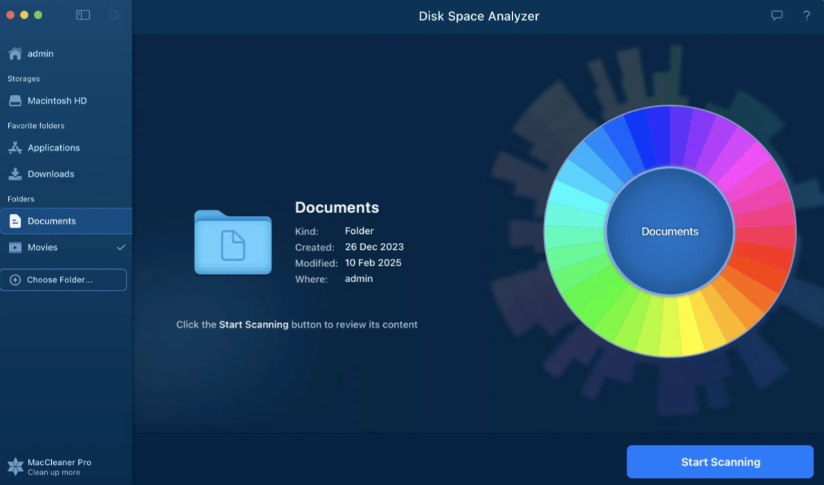Click the Start Scanning hint text

click(297, 325)
